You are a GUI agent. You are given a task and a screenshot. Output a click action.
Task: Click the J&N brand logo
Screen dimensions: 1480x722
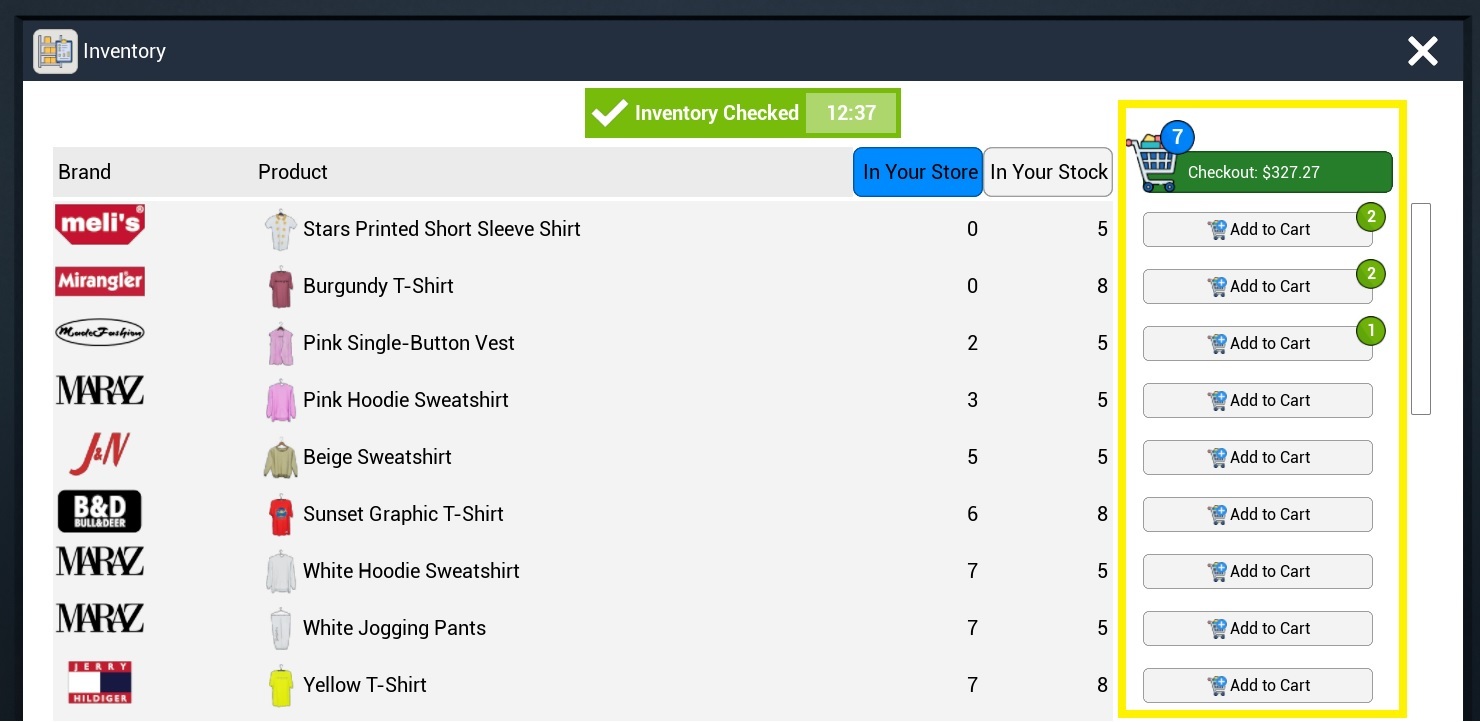[x=100, y=454]
